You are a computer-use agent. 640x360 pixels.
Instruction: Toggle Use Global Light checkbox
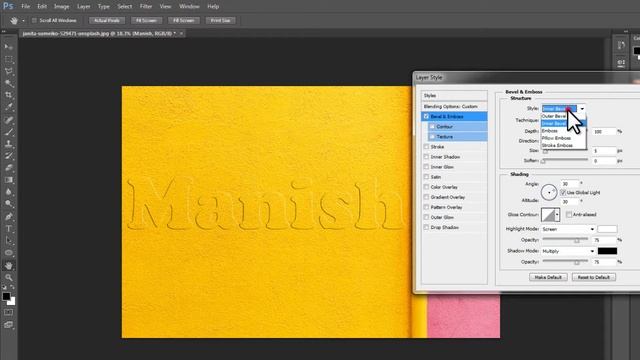pos(563,192)
